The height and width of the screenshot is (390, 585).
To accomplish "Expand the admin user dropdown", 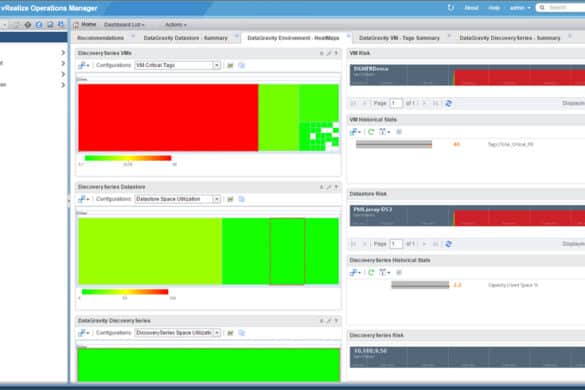I will (x=520, y=8).
